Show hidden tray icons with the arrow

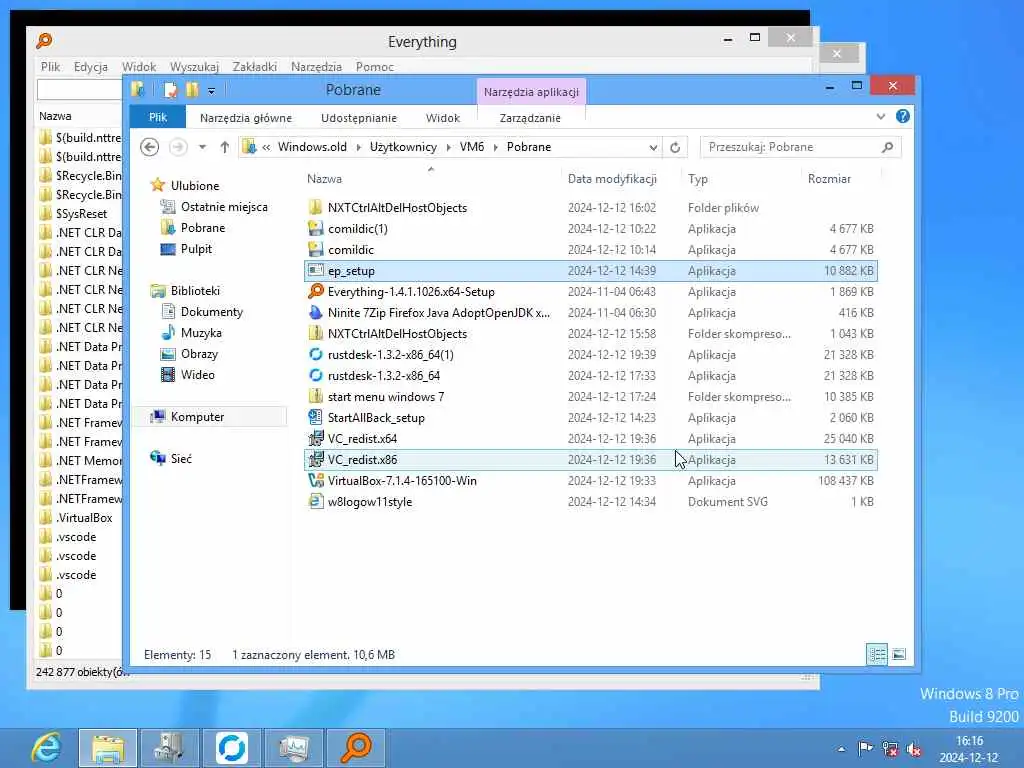coord(841,749)
